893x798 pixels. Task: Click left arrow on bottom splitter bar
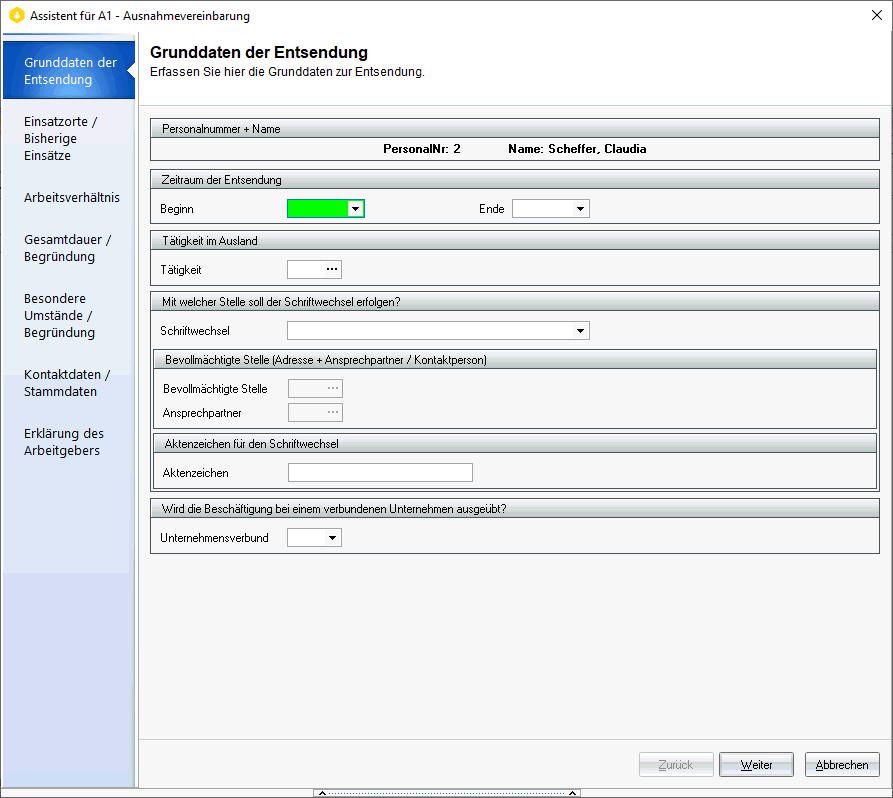(320, 793)
